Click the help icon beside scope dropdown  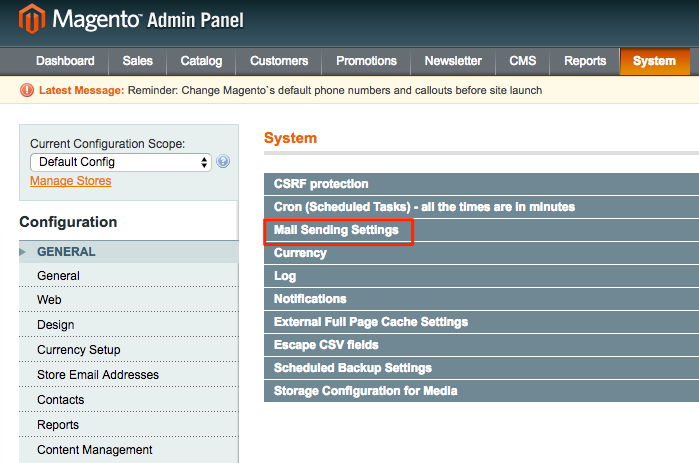click(223, 162)
